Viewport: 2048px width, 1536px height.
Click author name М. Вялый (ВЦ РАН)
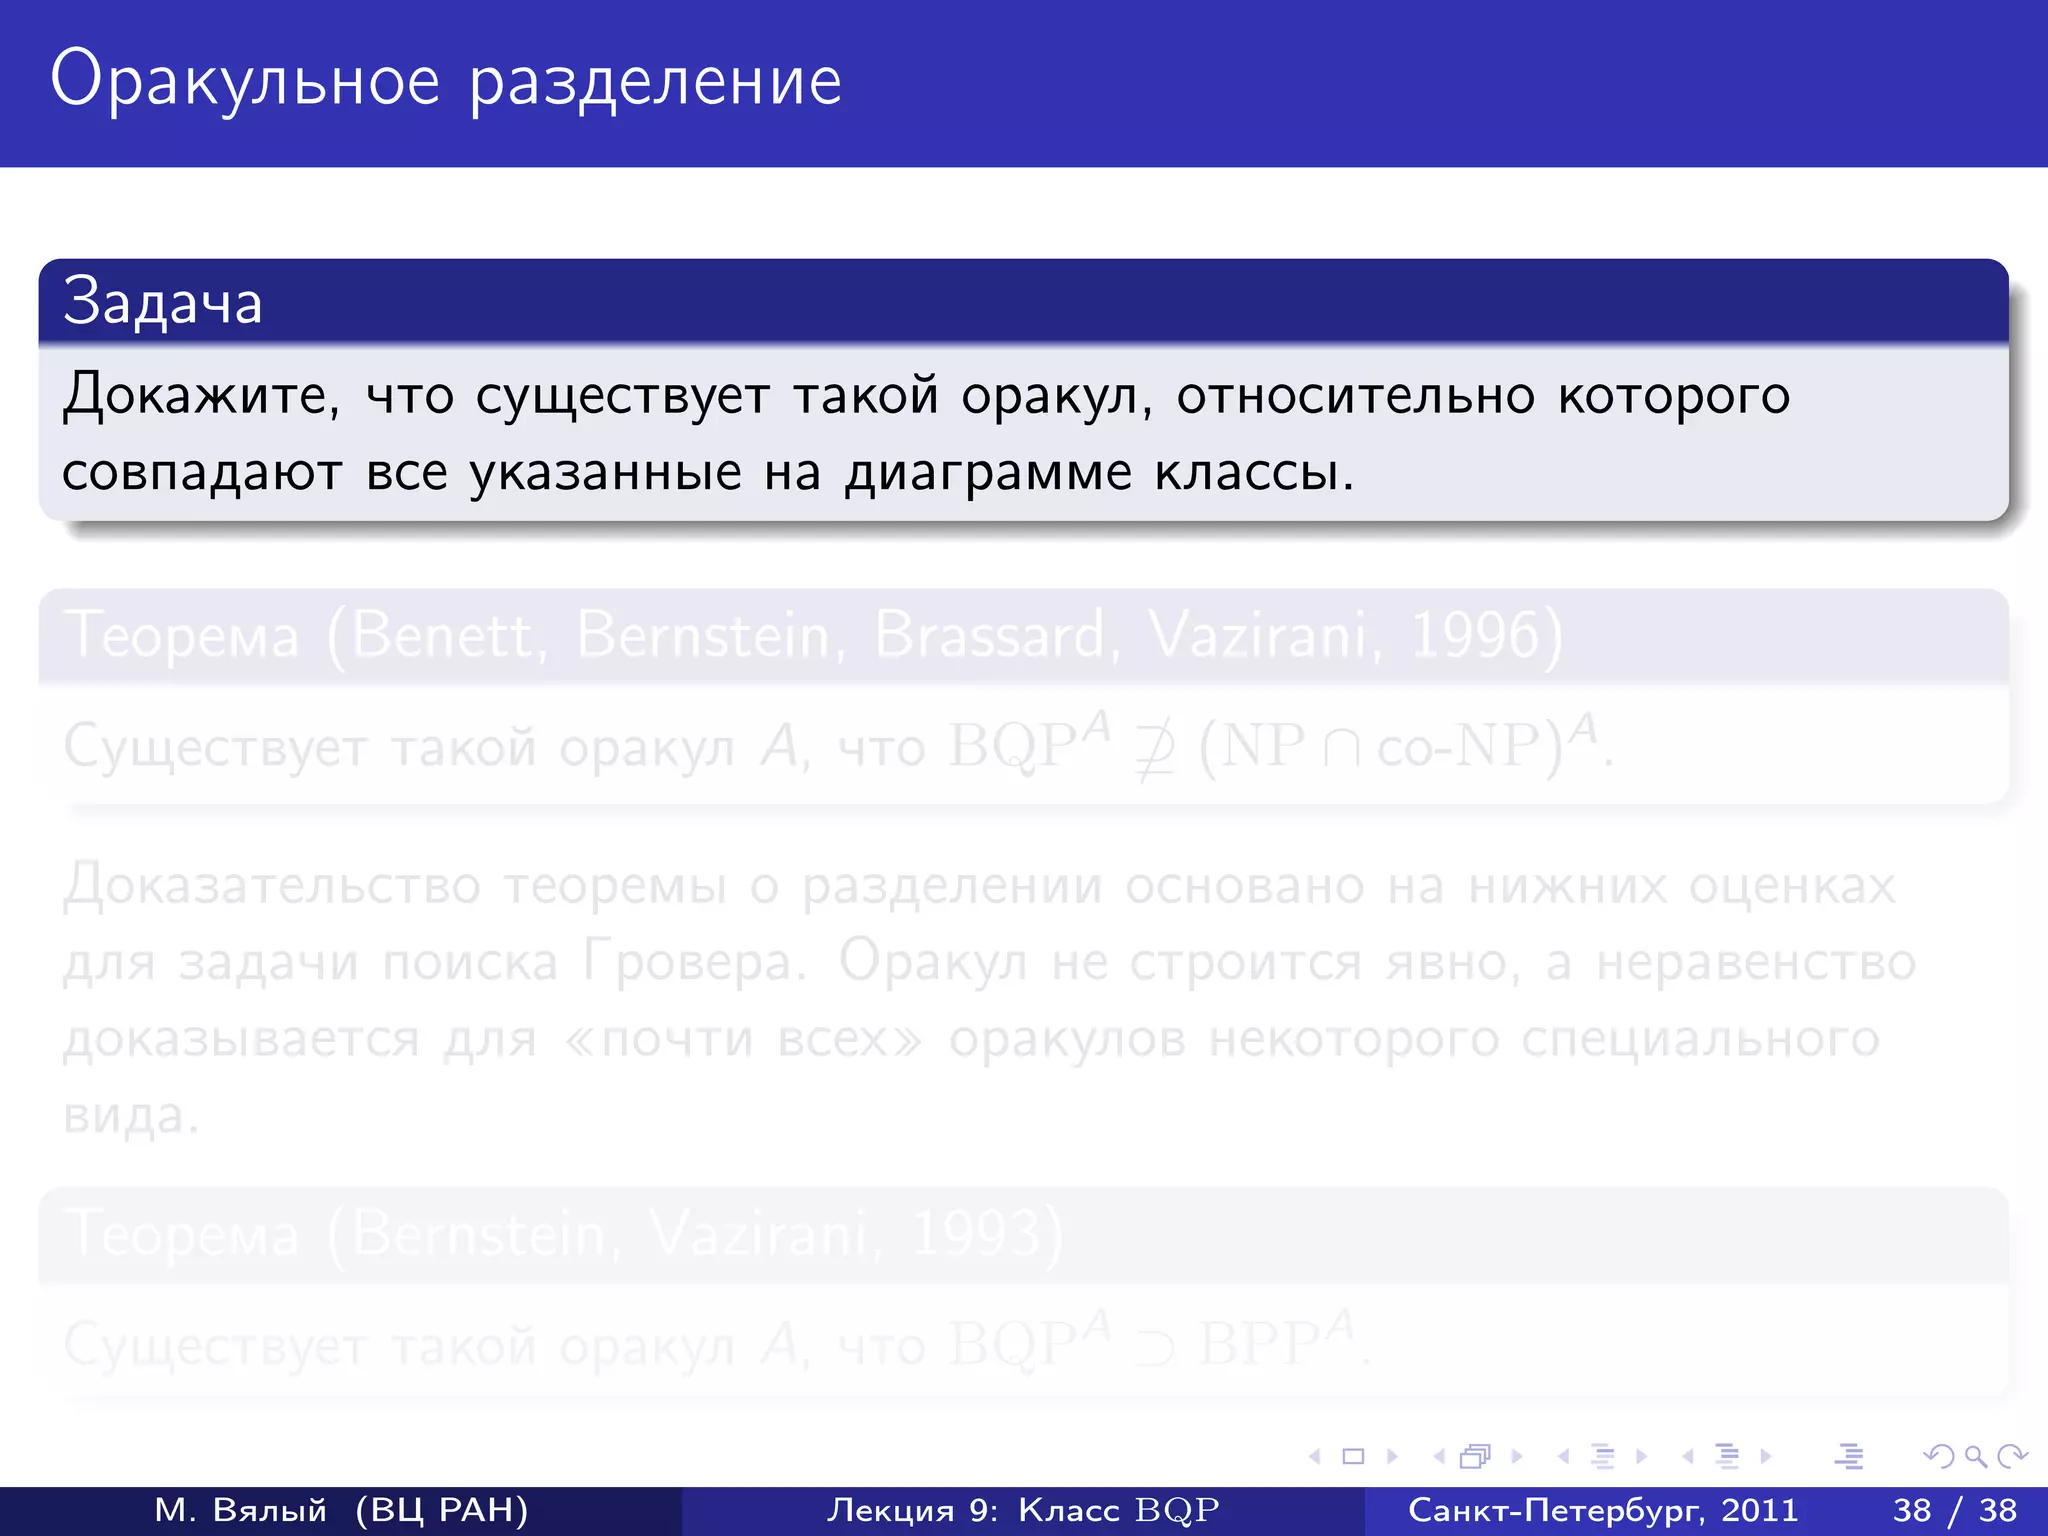coord(341,1510)
